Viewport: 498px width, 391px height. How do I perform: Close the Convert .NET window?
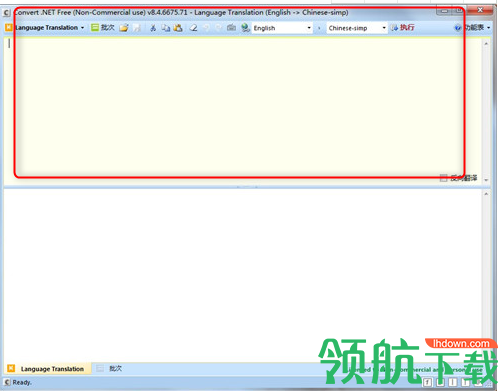click(480, 10)
